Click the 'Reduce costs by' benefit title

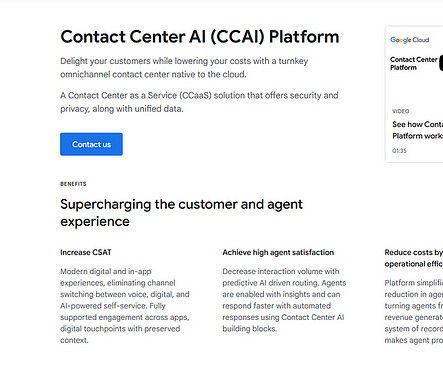point(414,252)
